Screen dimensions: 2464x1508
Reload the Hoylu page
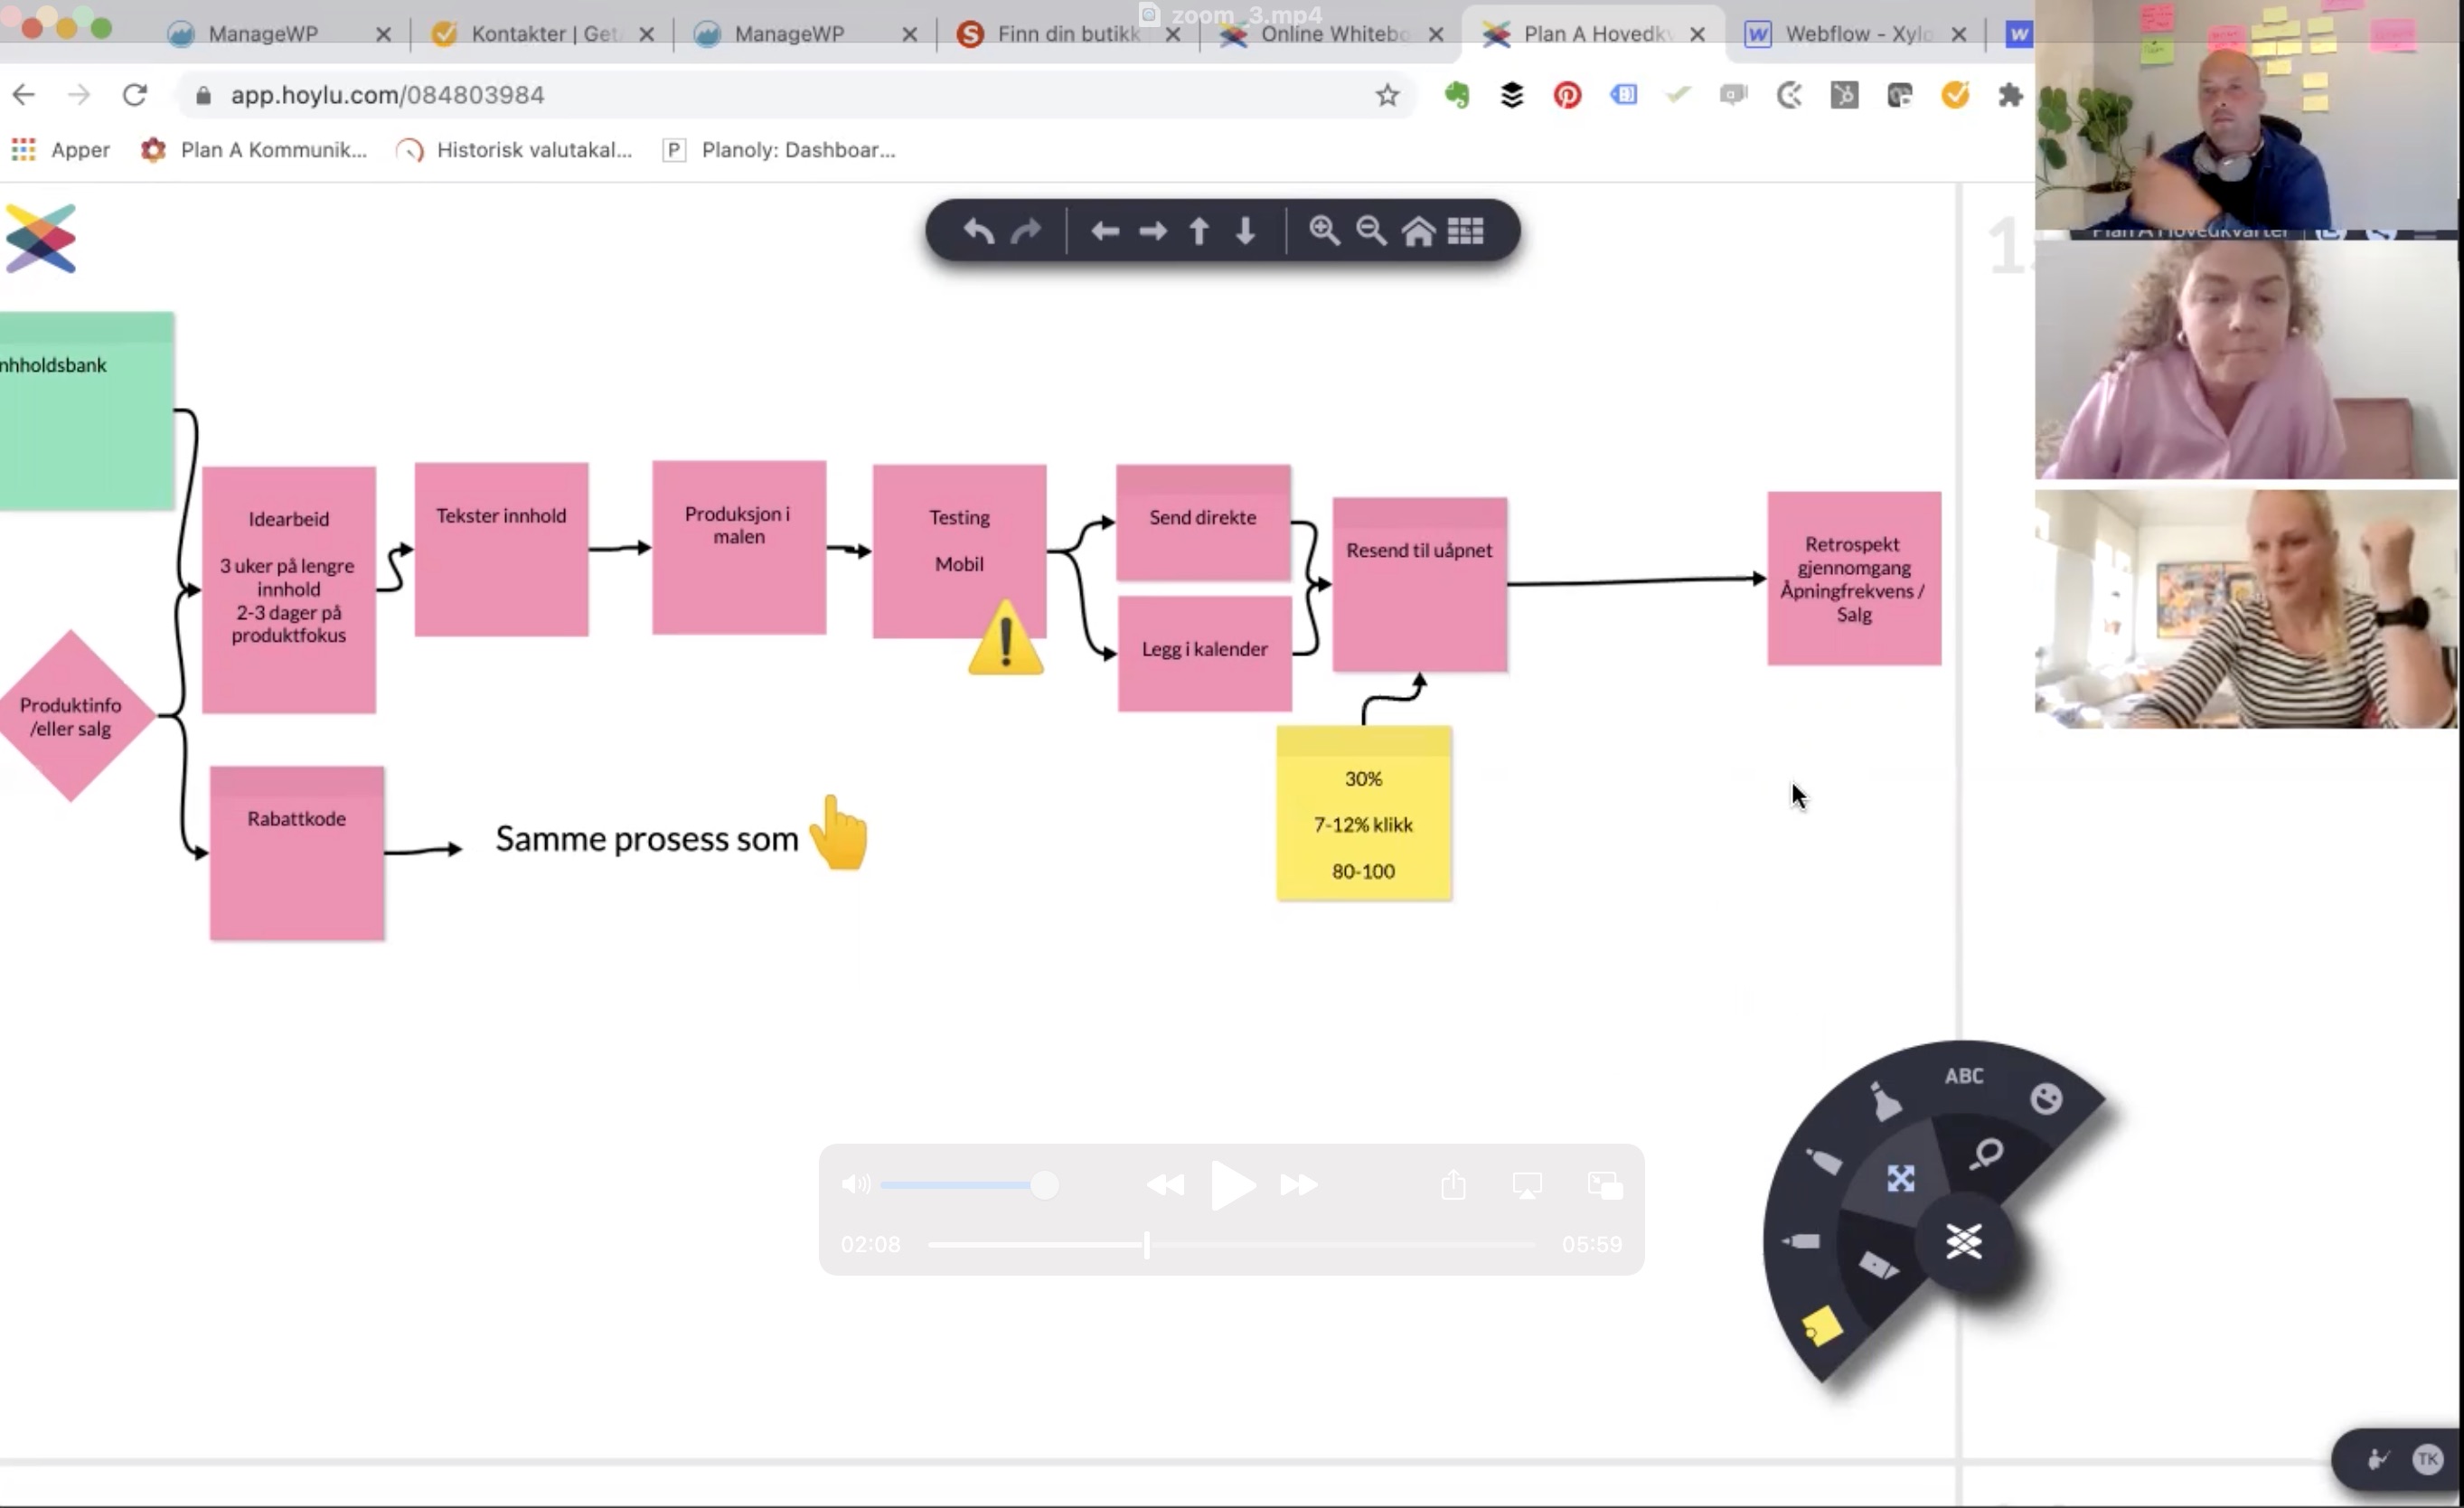coord(135,95)
